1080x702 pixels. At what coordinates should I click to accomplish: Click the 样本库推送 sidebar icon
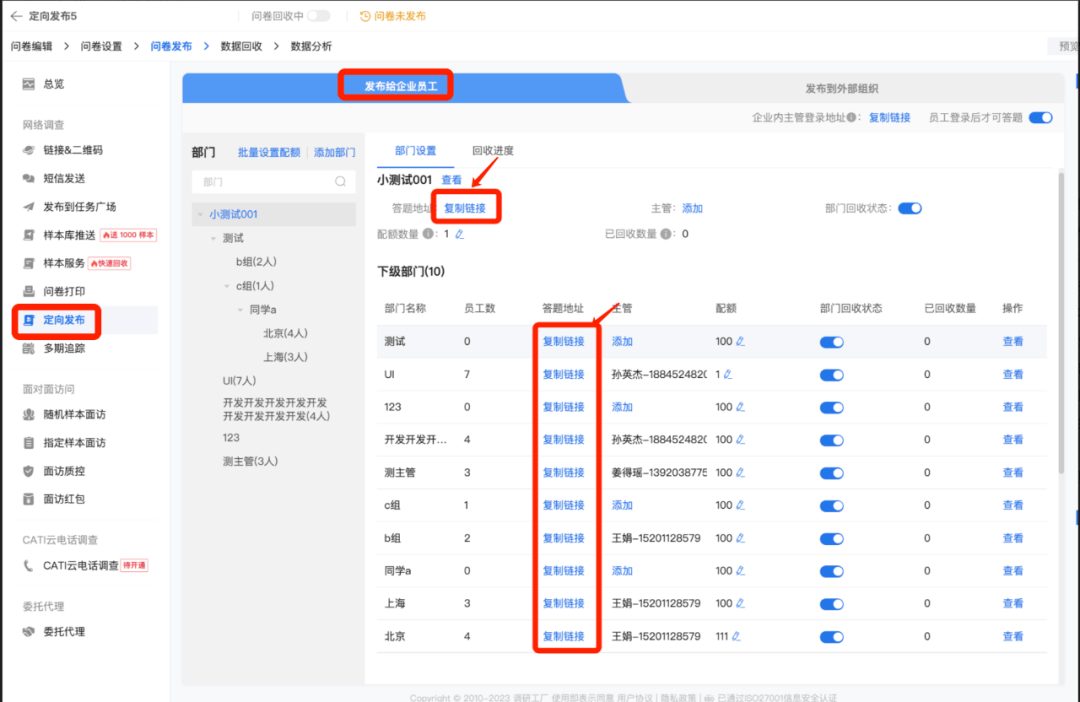28,236
